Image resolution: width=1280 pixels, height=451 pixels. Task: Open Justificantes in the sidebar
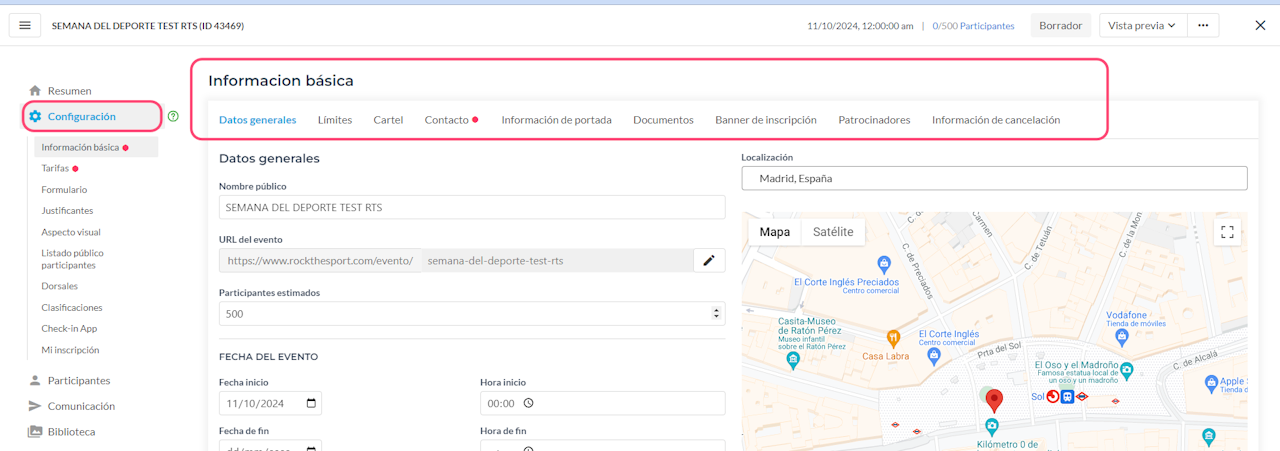pos(67,211)
